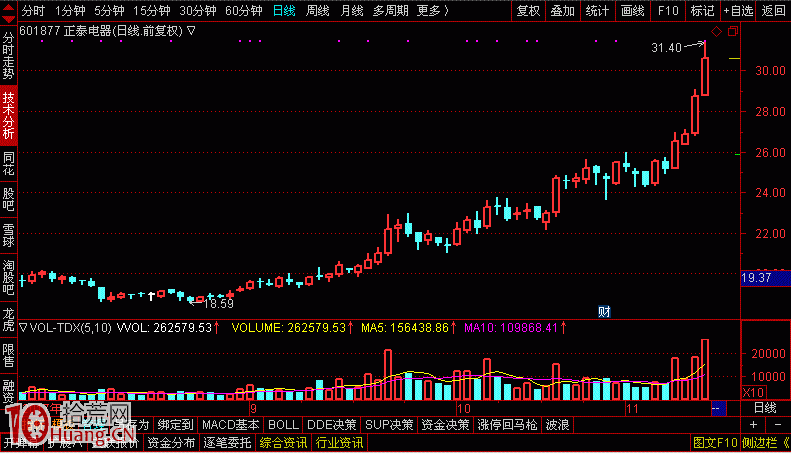Viewport: 791px width, 454px height.
Task: Click the MA10 volume average readout
Action: (511, 328)
